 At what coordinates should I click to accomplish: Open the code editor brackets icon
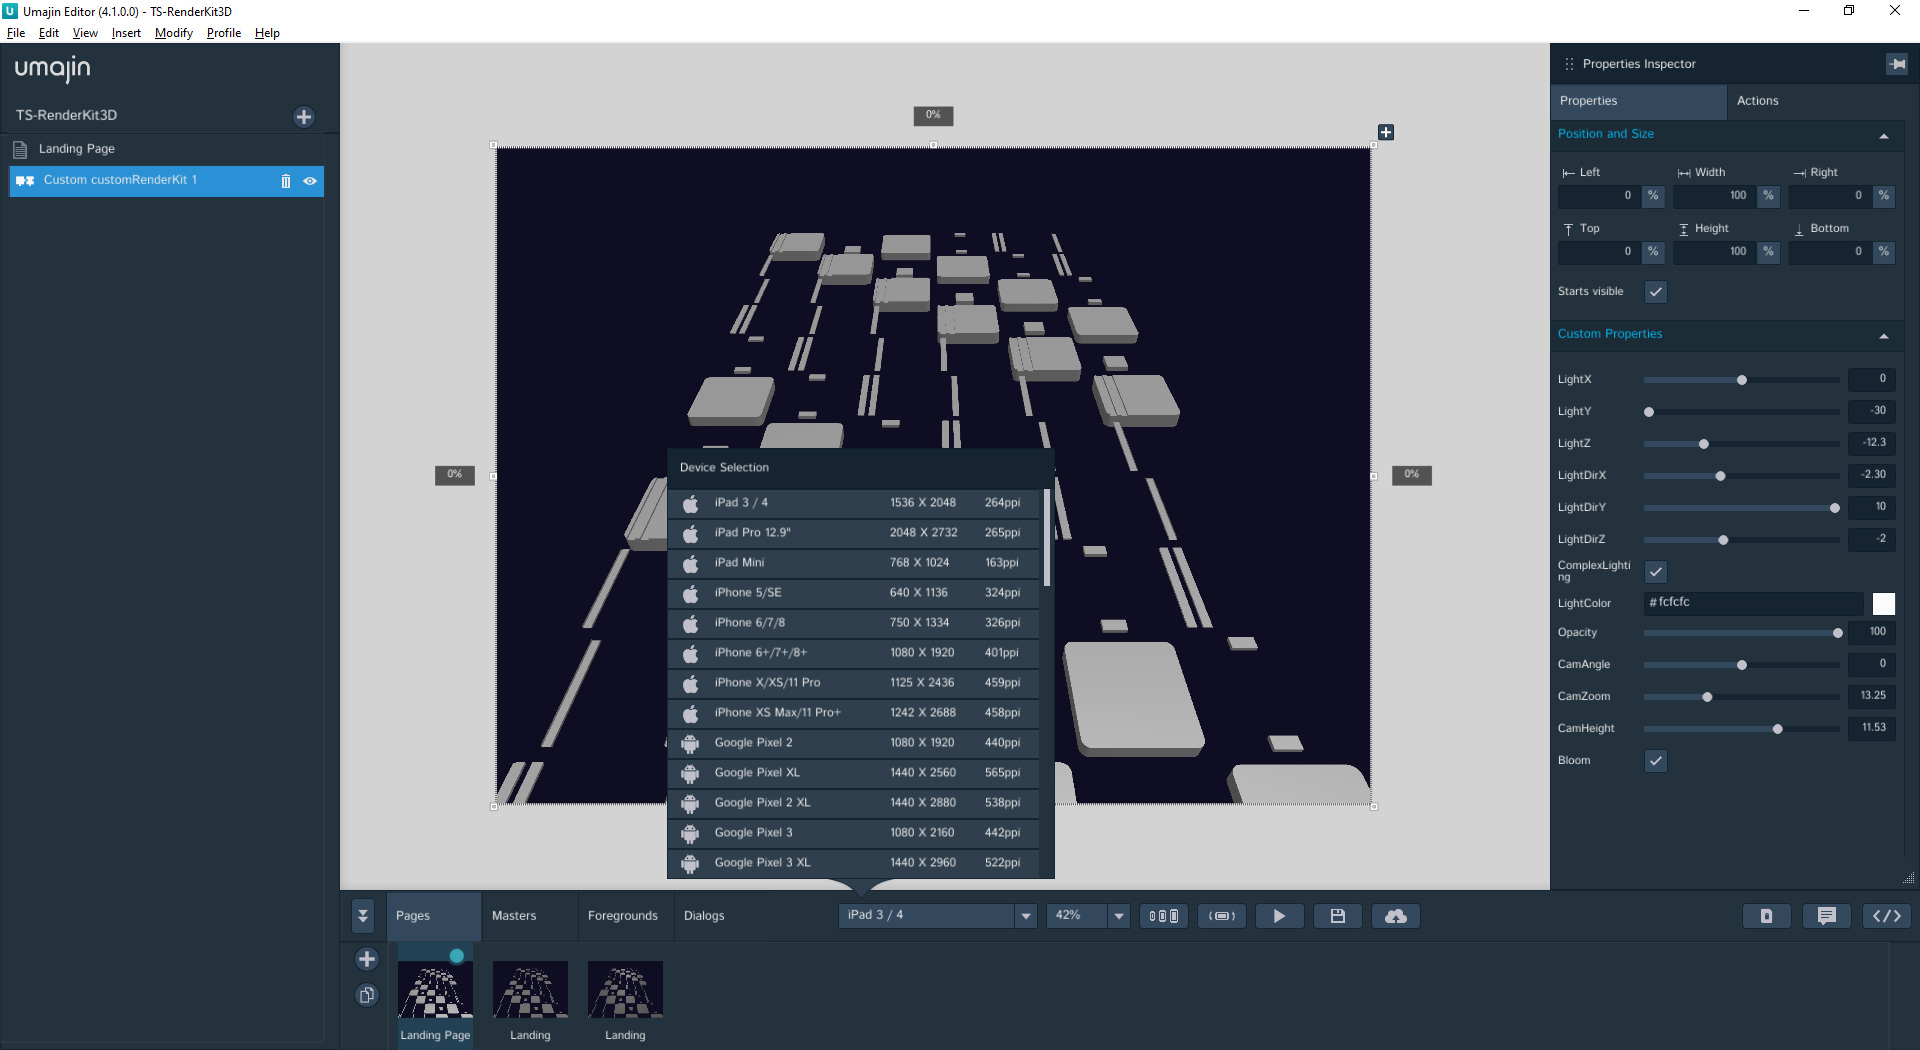click(x=1886, y=916)
